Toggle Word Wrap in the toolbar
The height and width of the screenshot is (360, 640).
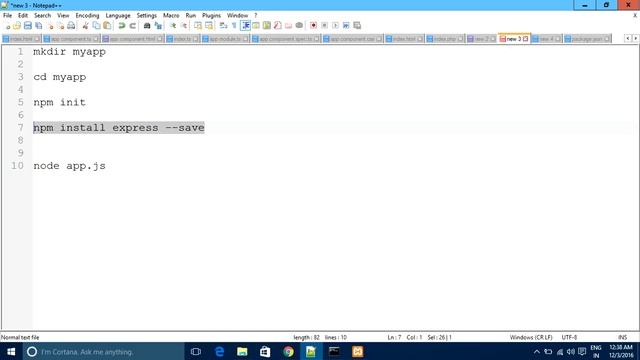click(x=223, y=26)
